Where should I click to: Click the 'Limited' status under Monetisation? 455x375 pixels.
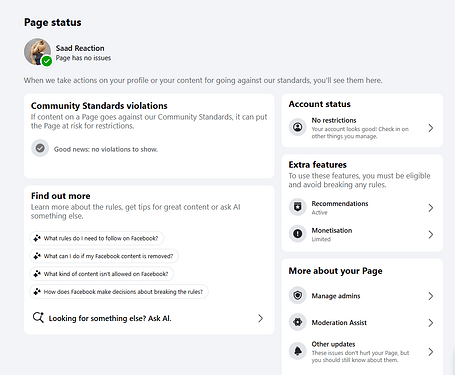321,239
